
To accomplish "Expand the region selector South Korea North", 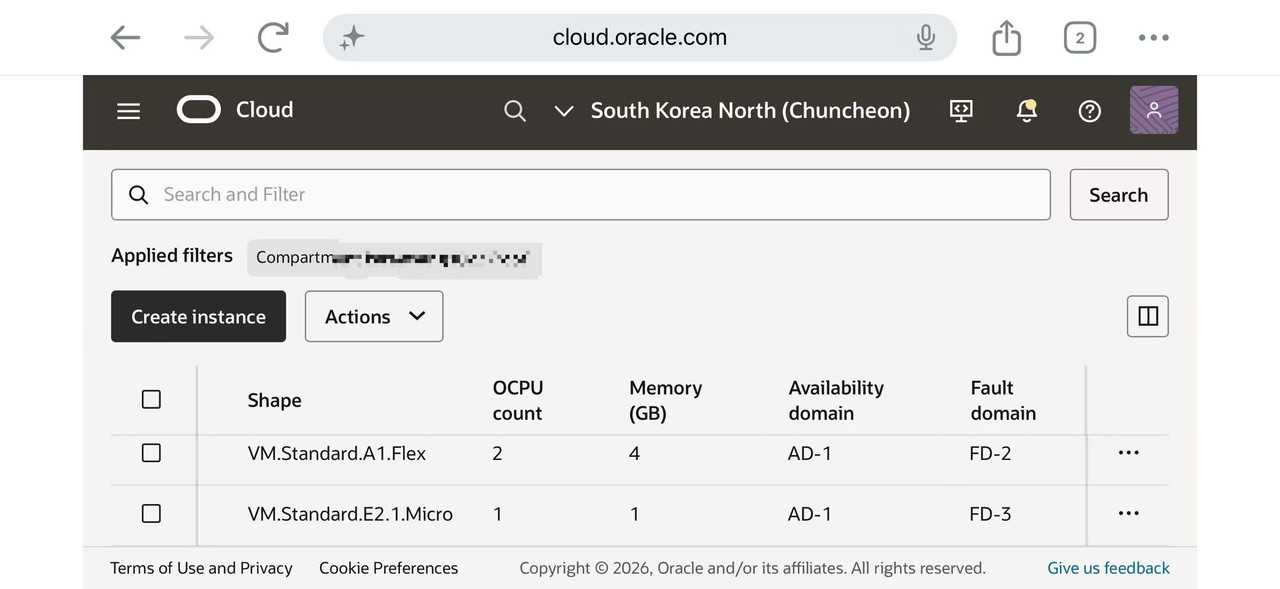I will point(733,110).
